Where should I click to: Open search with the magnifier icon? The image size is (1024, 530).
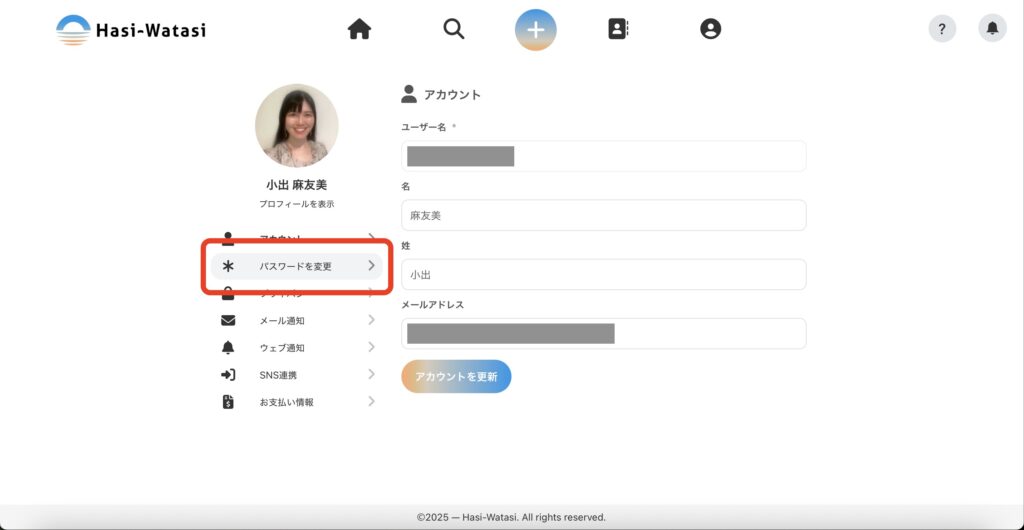click(454, 30)
